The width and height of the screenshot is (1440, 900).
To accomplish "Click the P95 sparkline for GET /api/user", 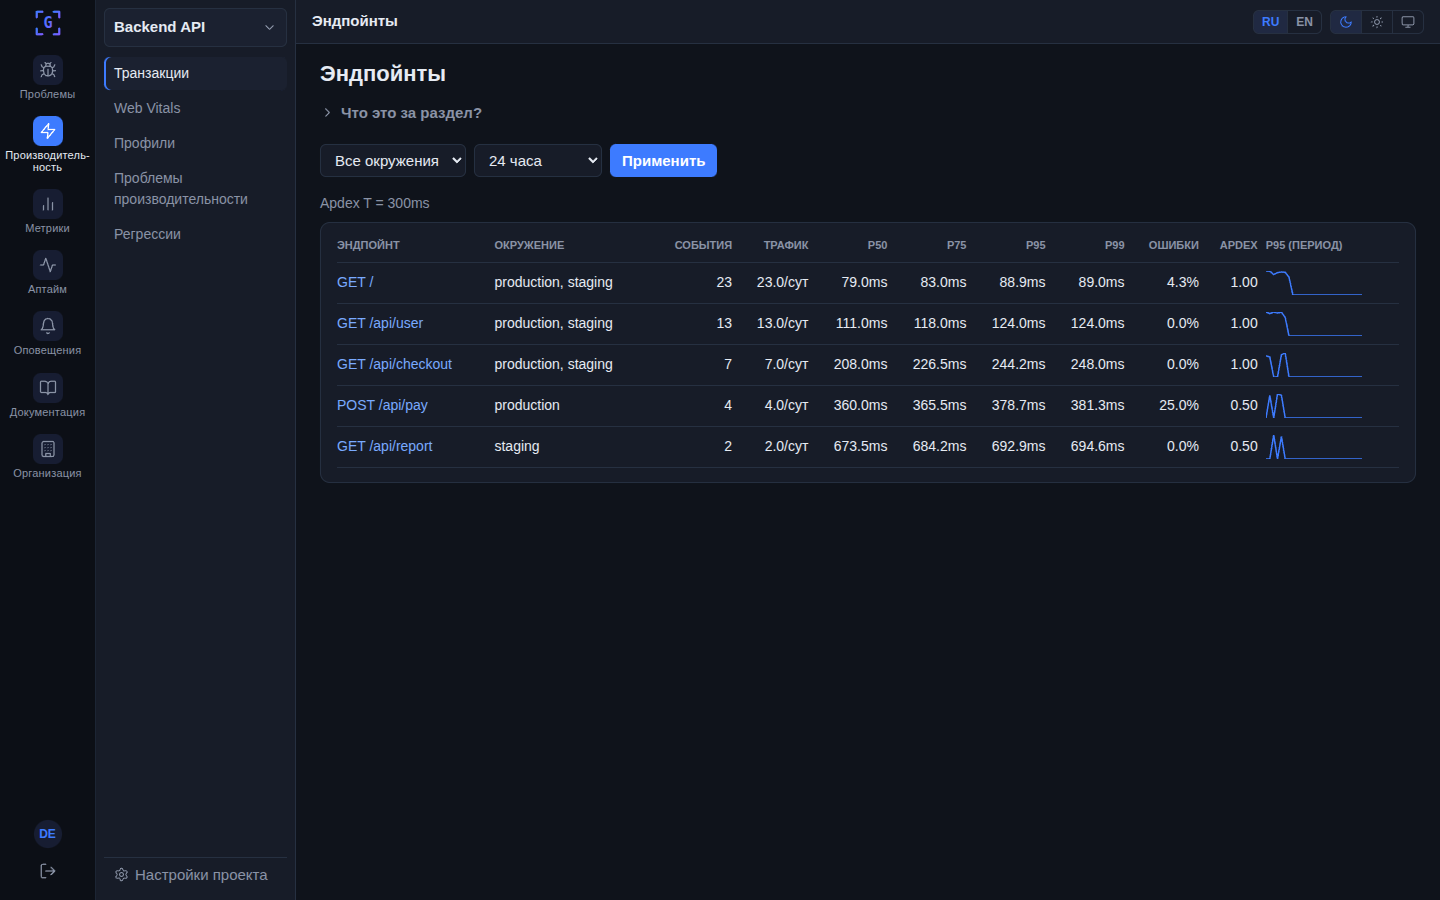I will pyautogui.click(x=1314, y=323).
